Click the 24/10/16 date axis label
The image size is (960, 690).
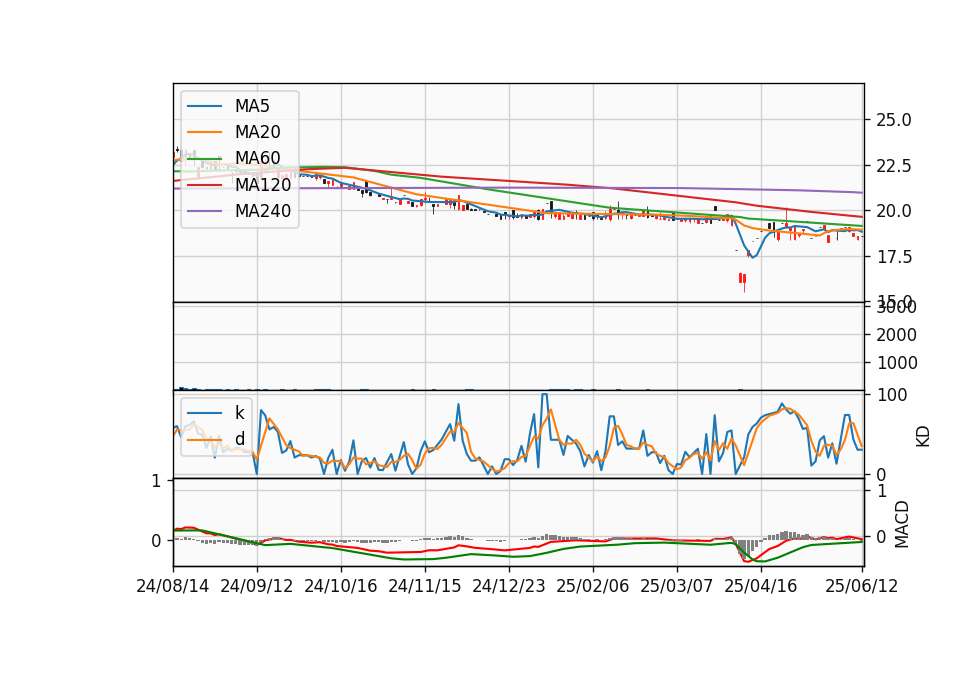[x=340, y=586]
